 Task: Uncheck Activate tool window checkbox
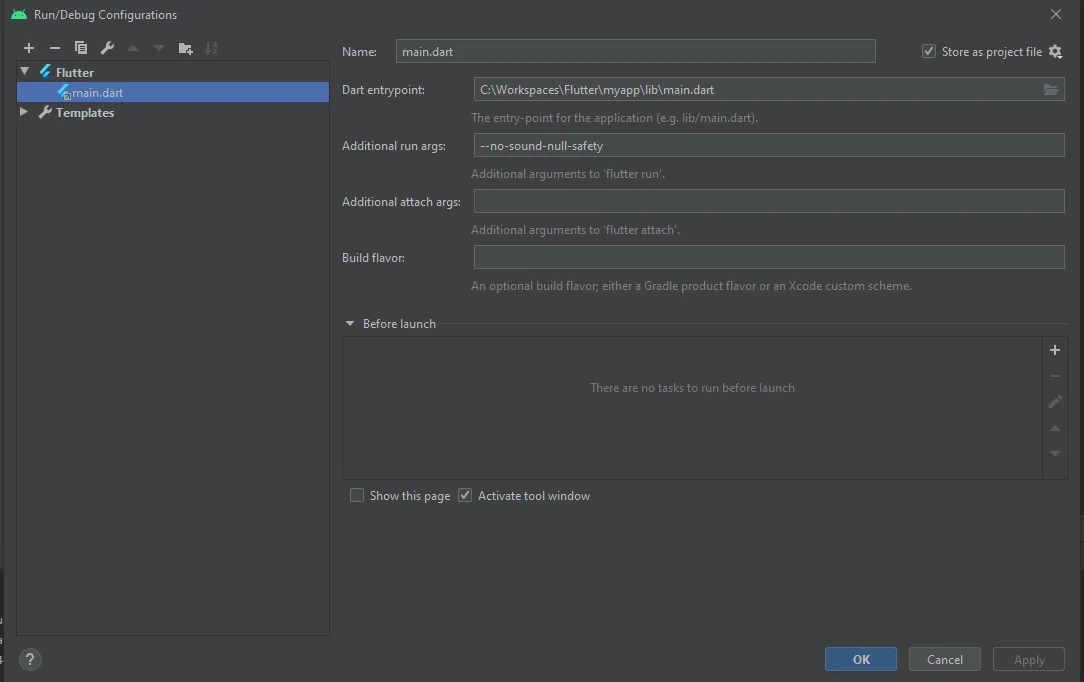[465, 495]
